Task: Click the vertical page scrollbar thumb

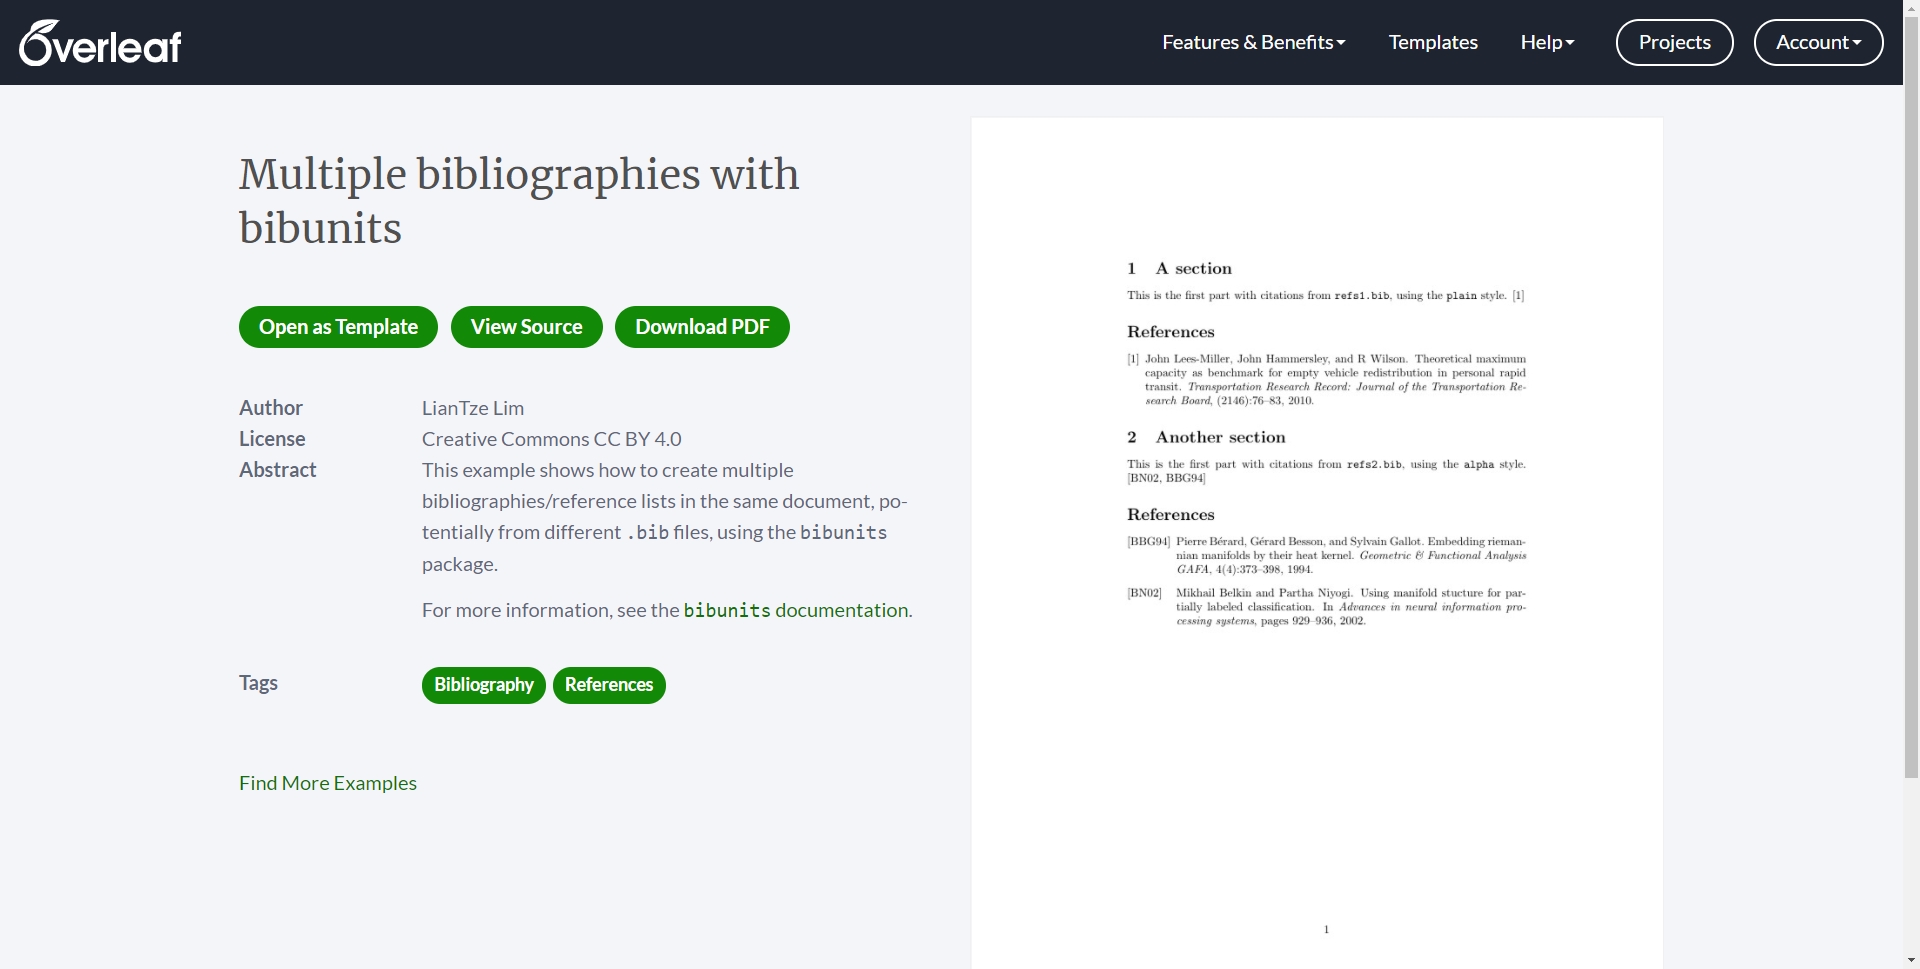Action: [1911, 400]
